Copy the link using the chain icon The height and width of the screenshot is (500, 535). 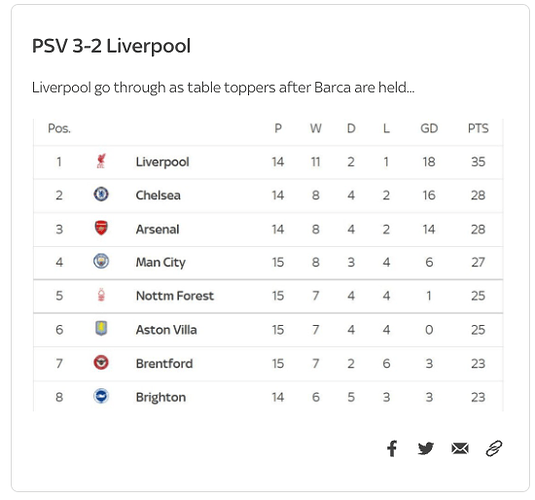[494, 448]
